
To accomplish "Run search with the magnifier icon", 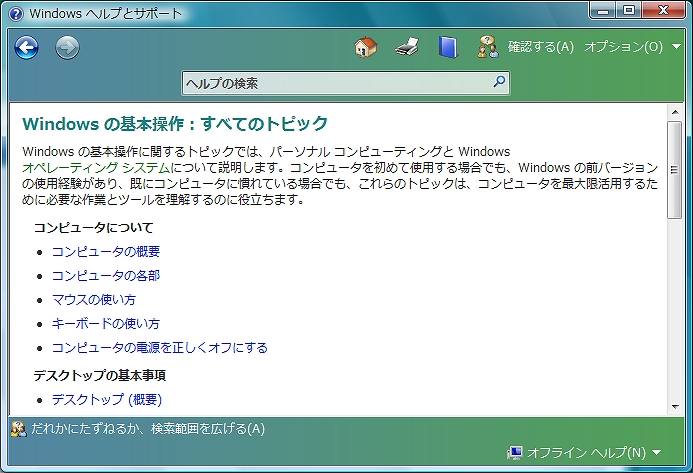I will click(x=499, y=81).
